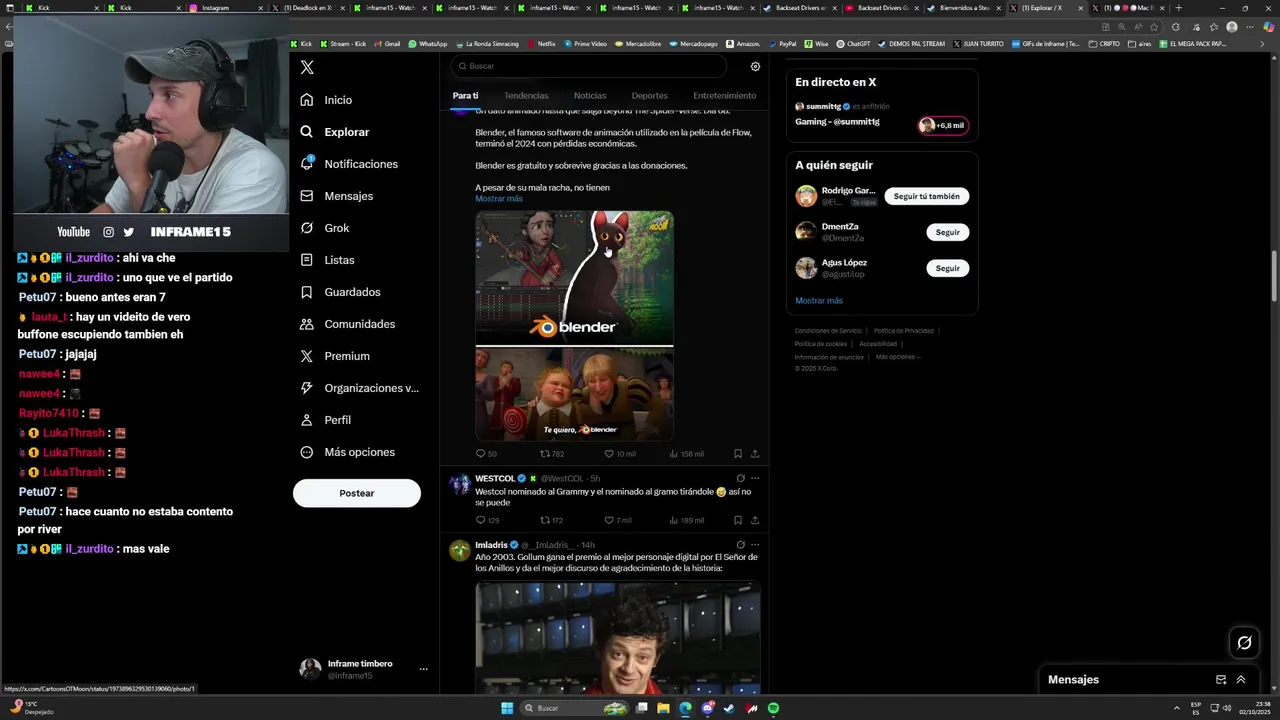Viewport: 1280px width, 720px height.
Task: Open Organizaciones verificadas in the sidebar
Action: [359, 388]
